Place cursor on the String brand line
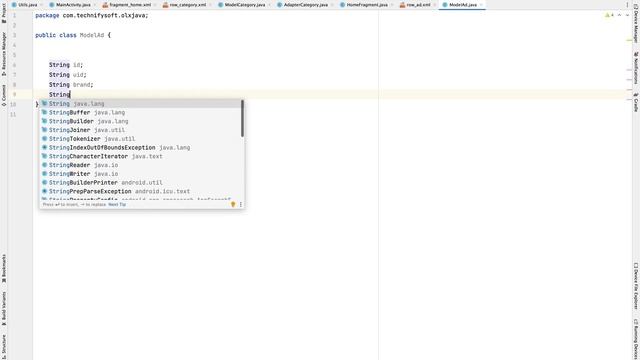The width and height of the screenshot is (640, 360). click(71, 84)
